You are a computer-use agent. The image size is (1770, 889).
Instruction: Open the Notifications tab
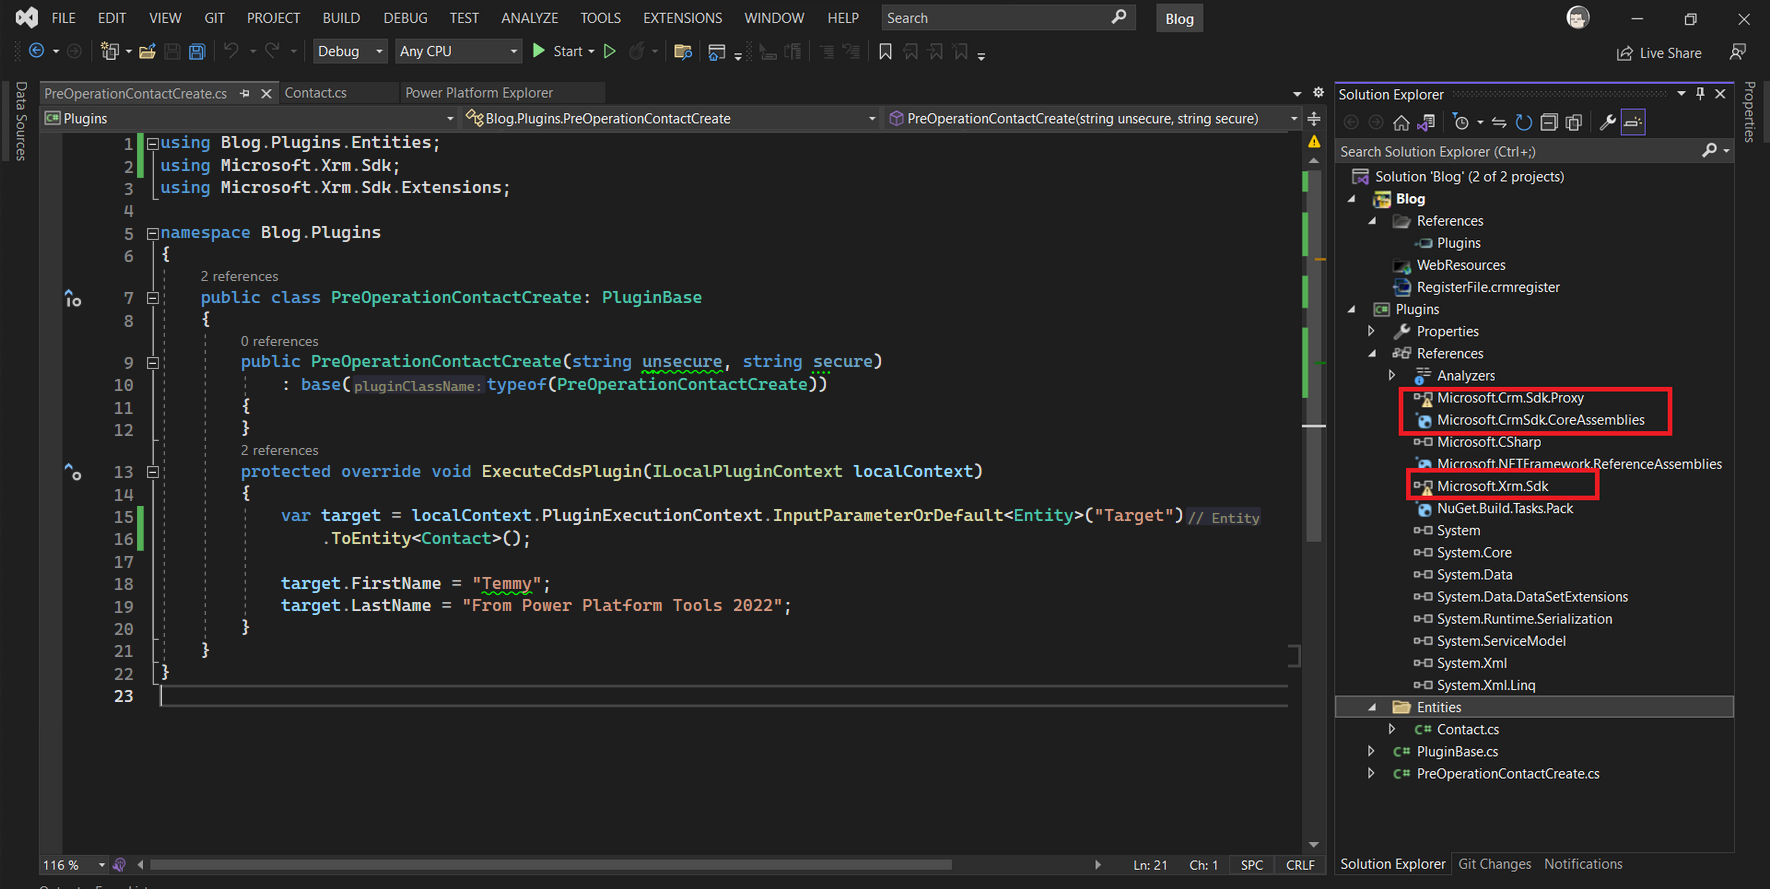(1583, 864)
